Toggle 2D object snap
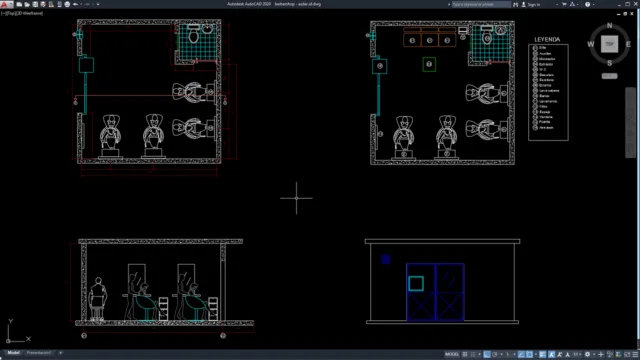Screen dimensions: 640x360 coord(529,355)
